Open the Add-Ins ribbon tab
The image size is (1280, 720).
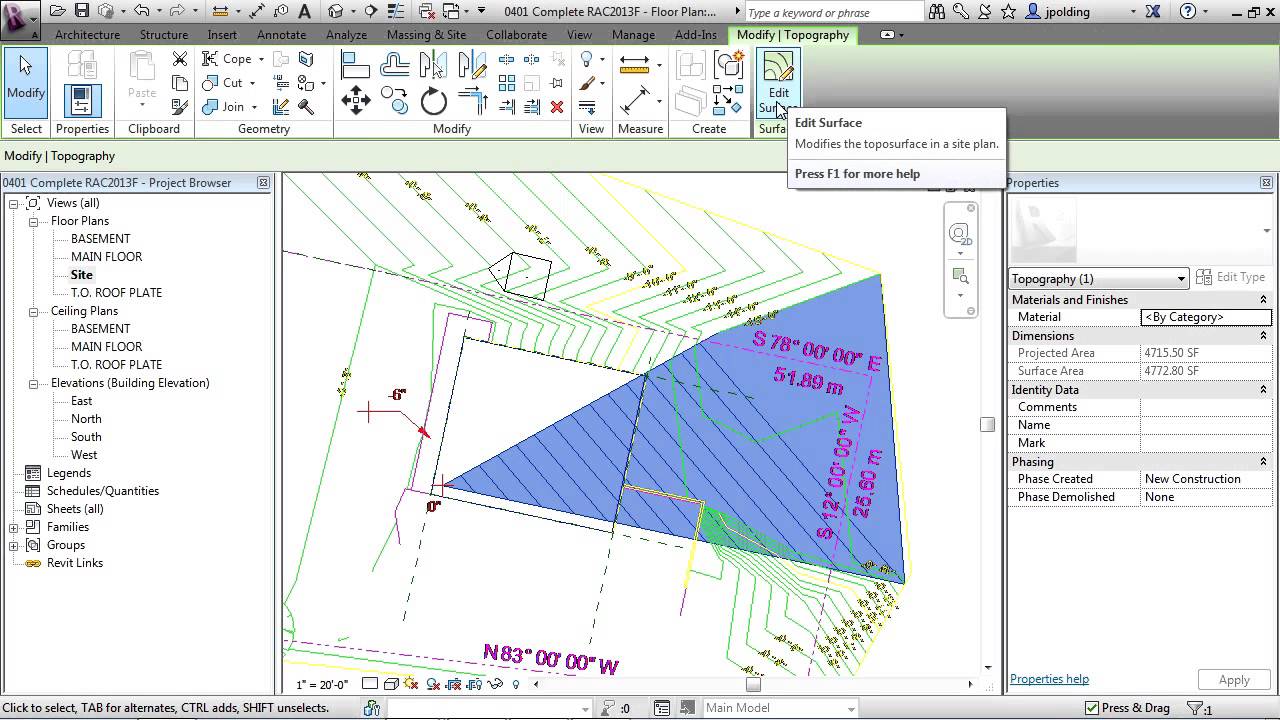(x=696, y=34)
